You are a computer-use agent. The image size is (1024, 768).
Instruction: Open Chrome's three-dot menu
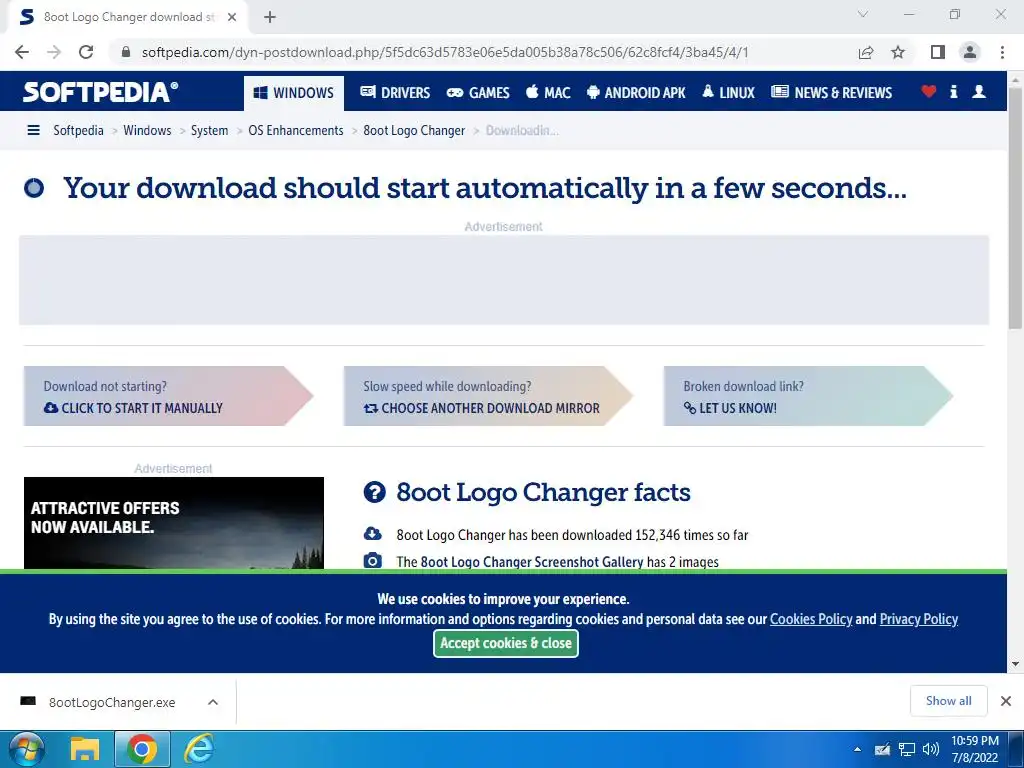(1002, 52)
